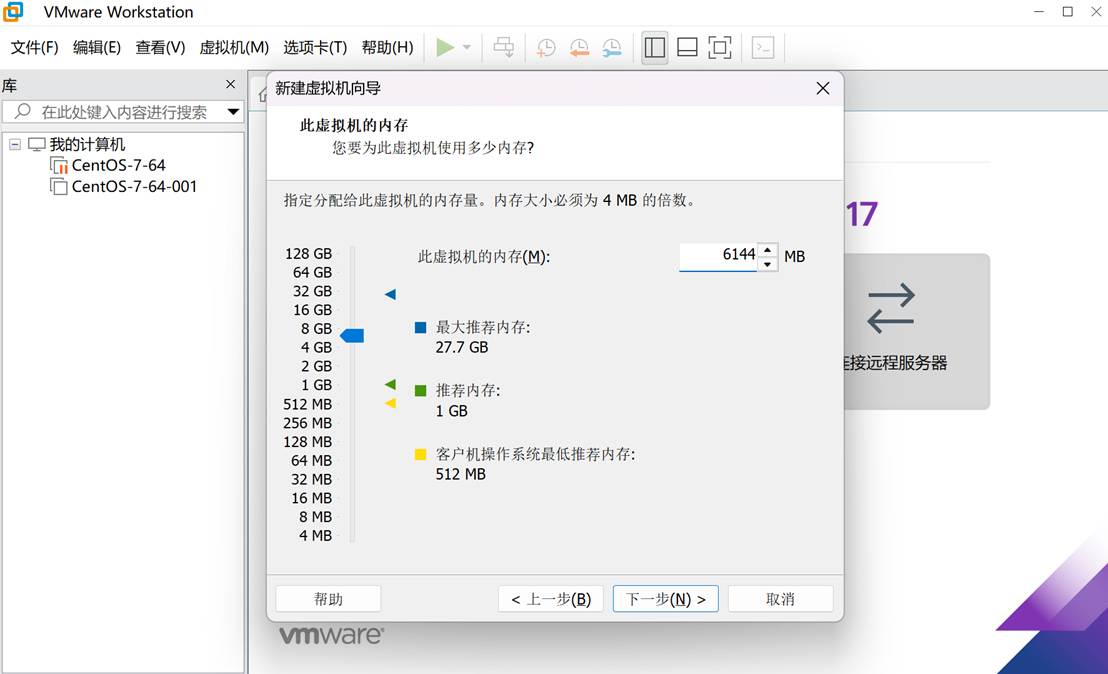This screenshot has width=1108, height=674.
Task: Toggle the library sidebar view icon
Action: [655, 48]
